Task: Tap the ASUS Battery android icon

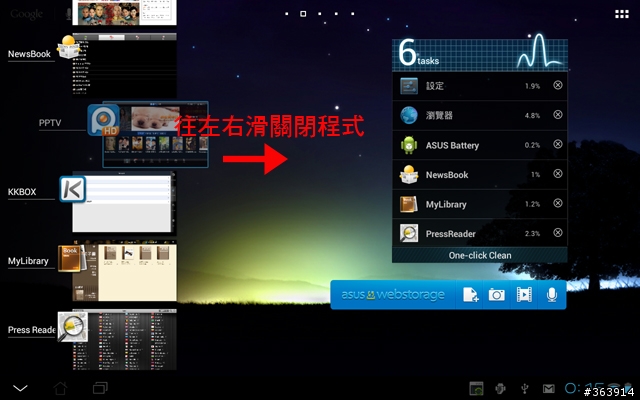Action: [x=409, y=145]
